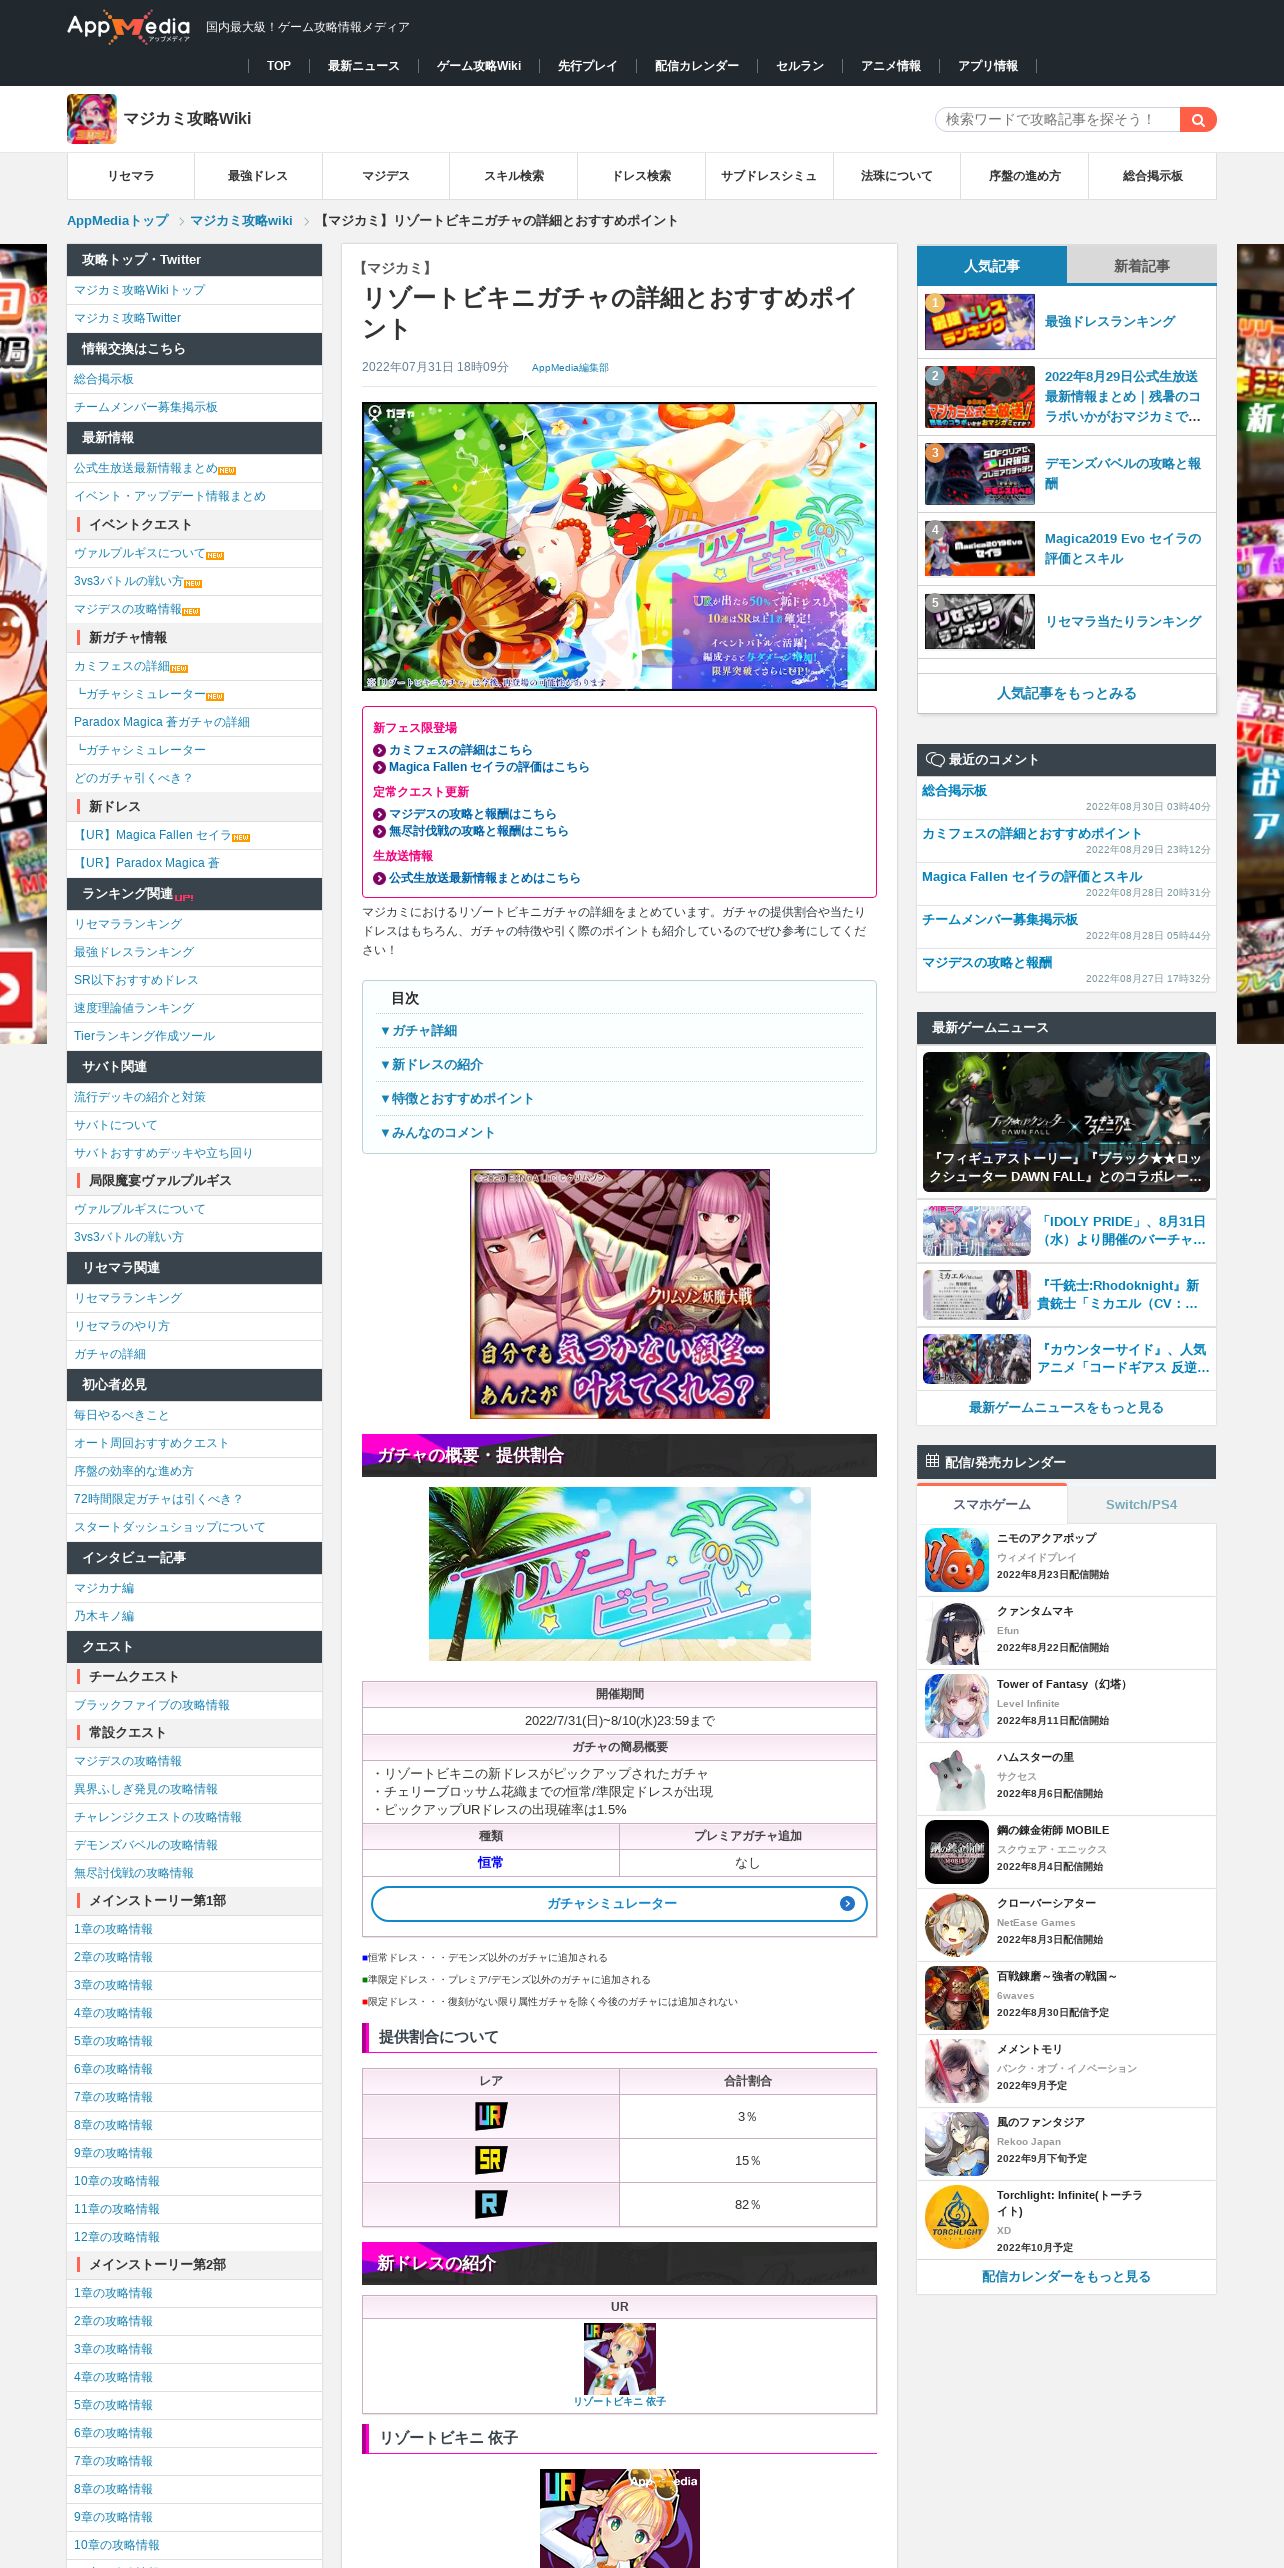1284x2568 pixels.
Task: Switch to 新着記事 tab
Action: pos(1141,266)
